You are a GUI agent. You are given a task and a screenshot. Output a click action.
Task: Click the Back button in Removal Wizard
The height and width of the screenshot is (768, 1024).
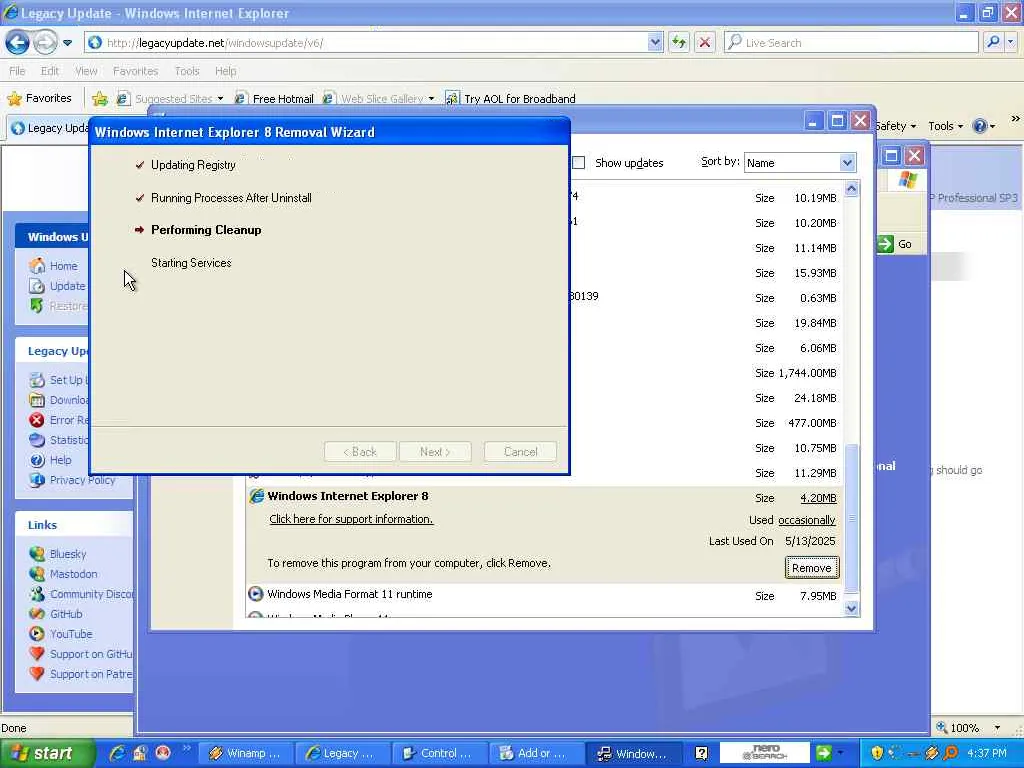click(360, 451)
